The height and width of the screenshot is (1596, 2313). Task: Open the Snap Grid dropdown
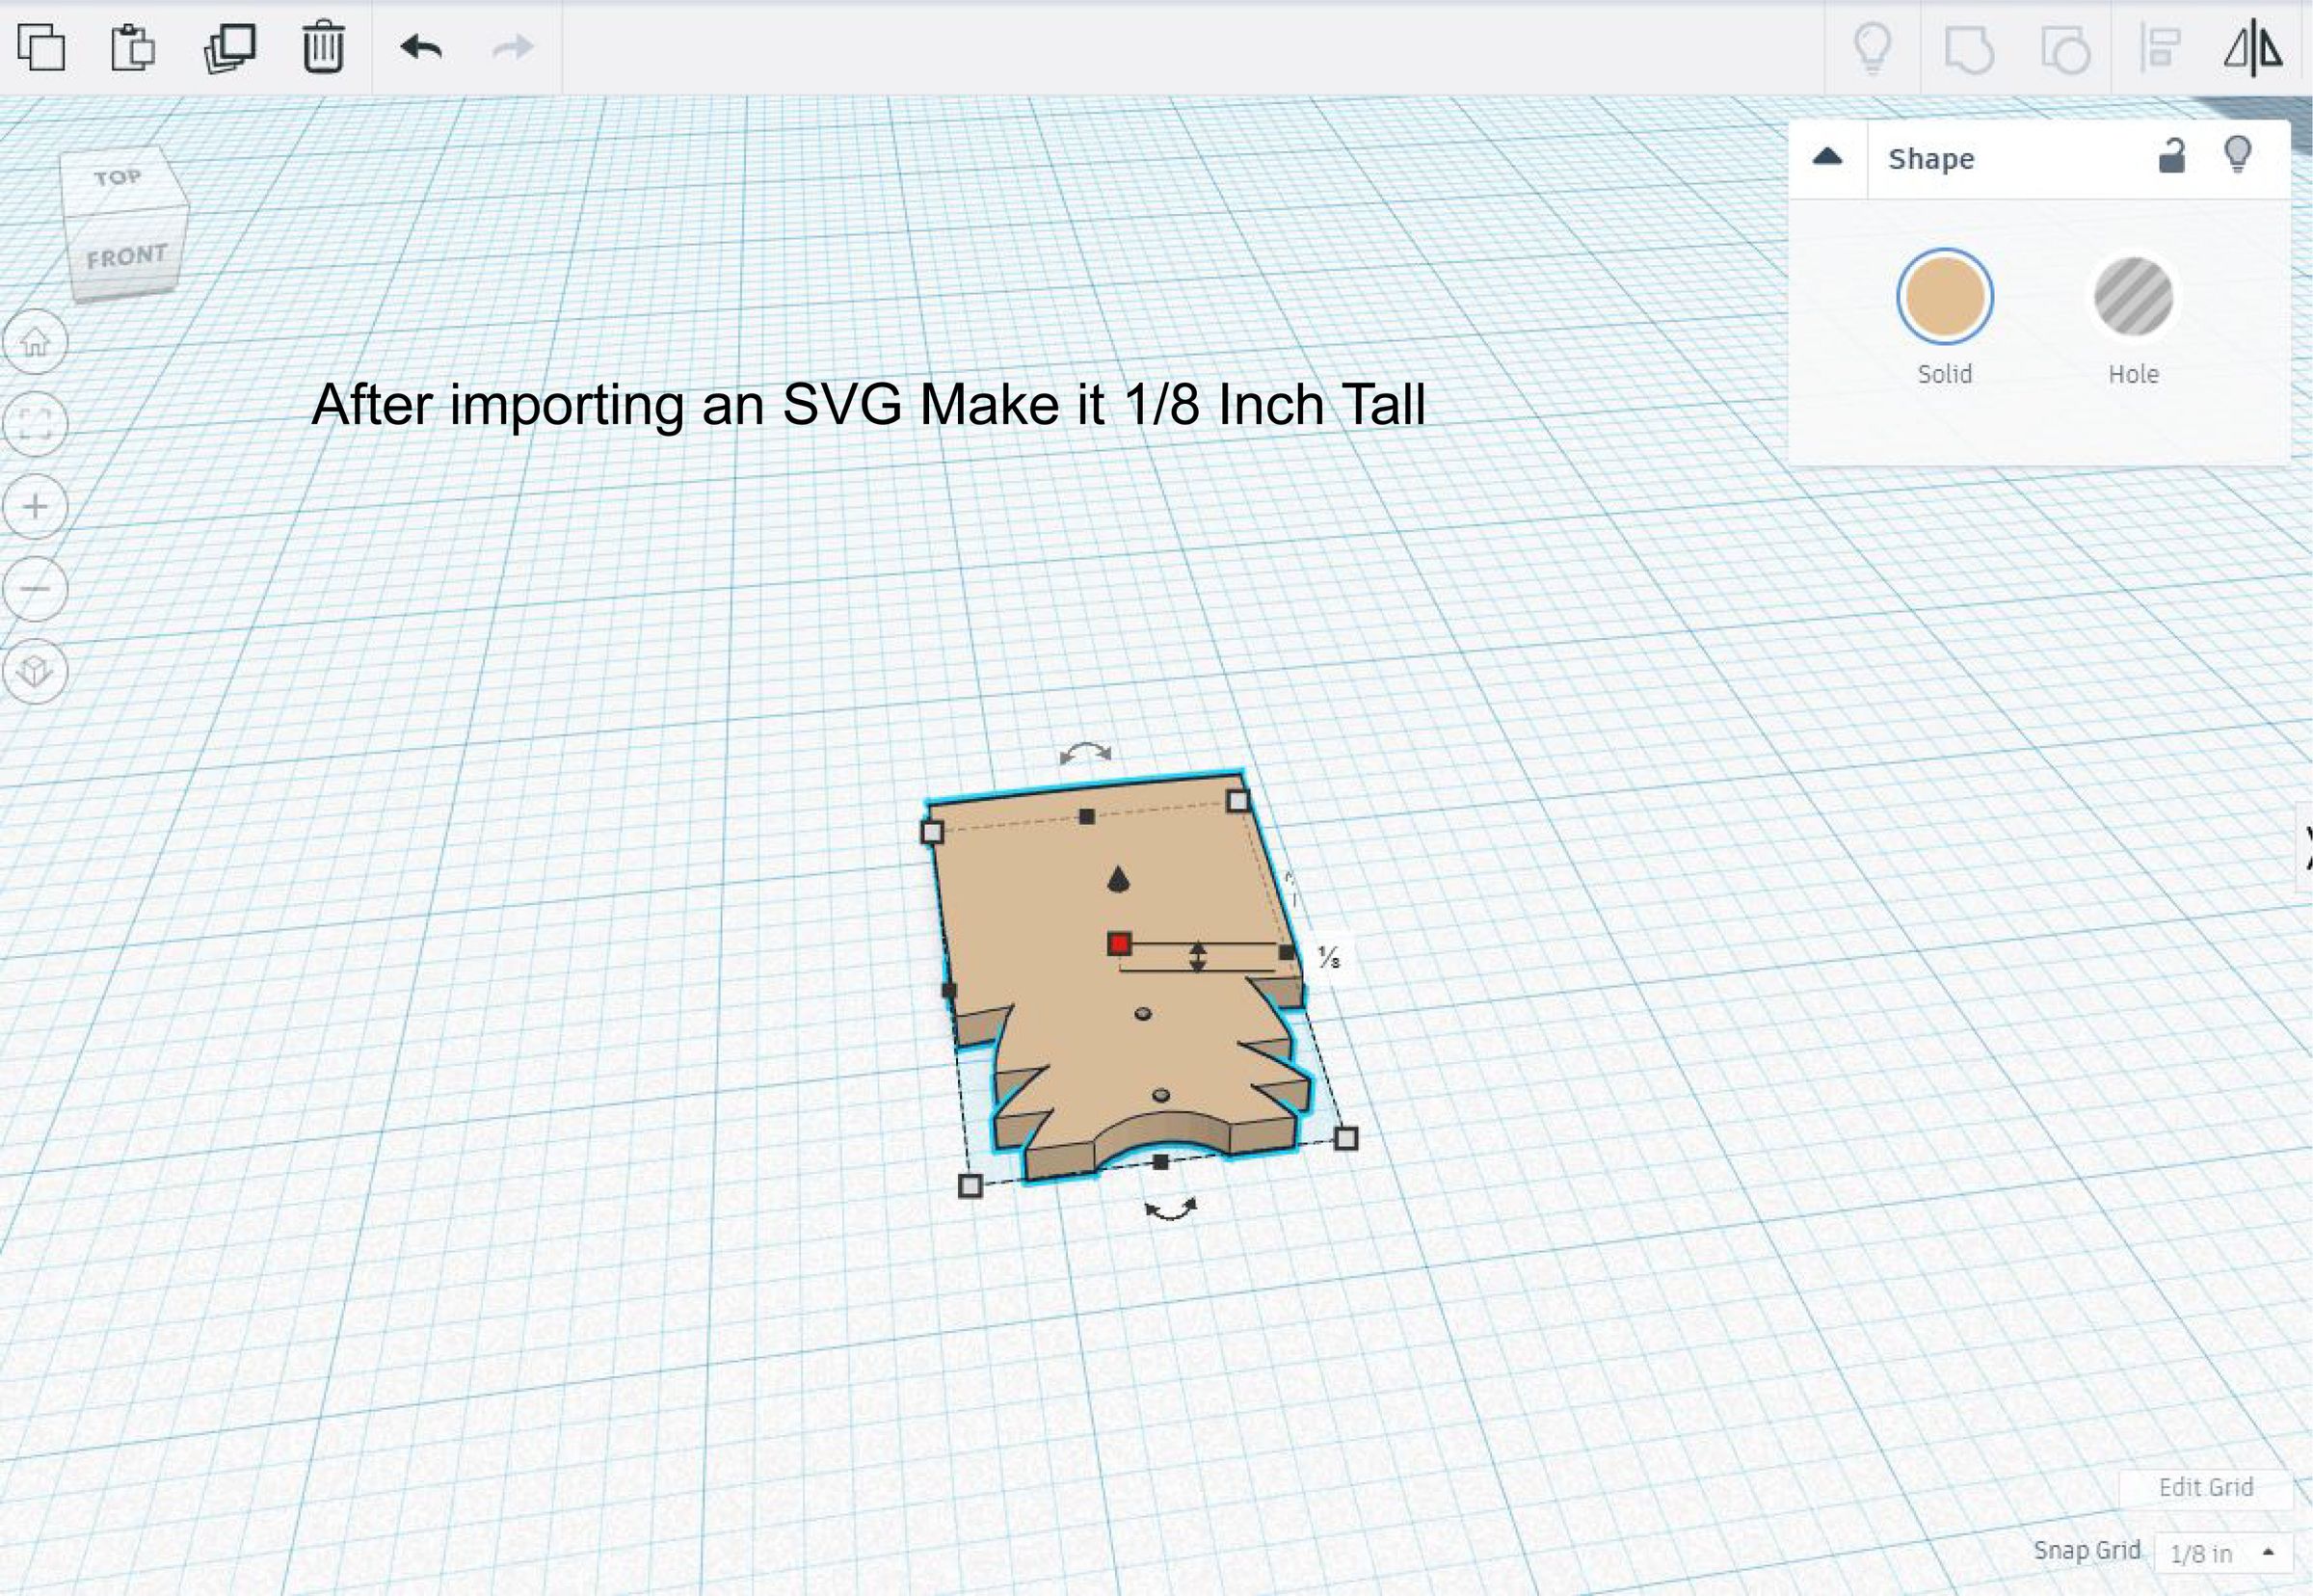[x=2222, y=1553]
